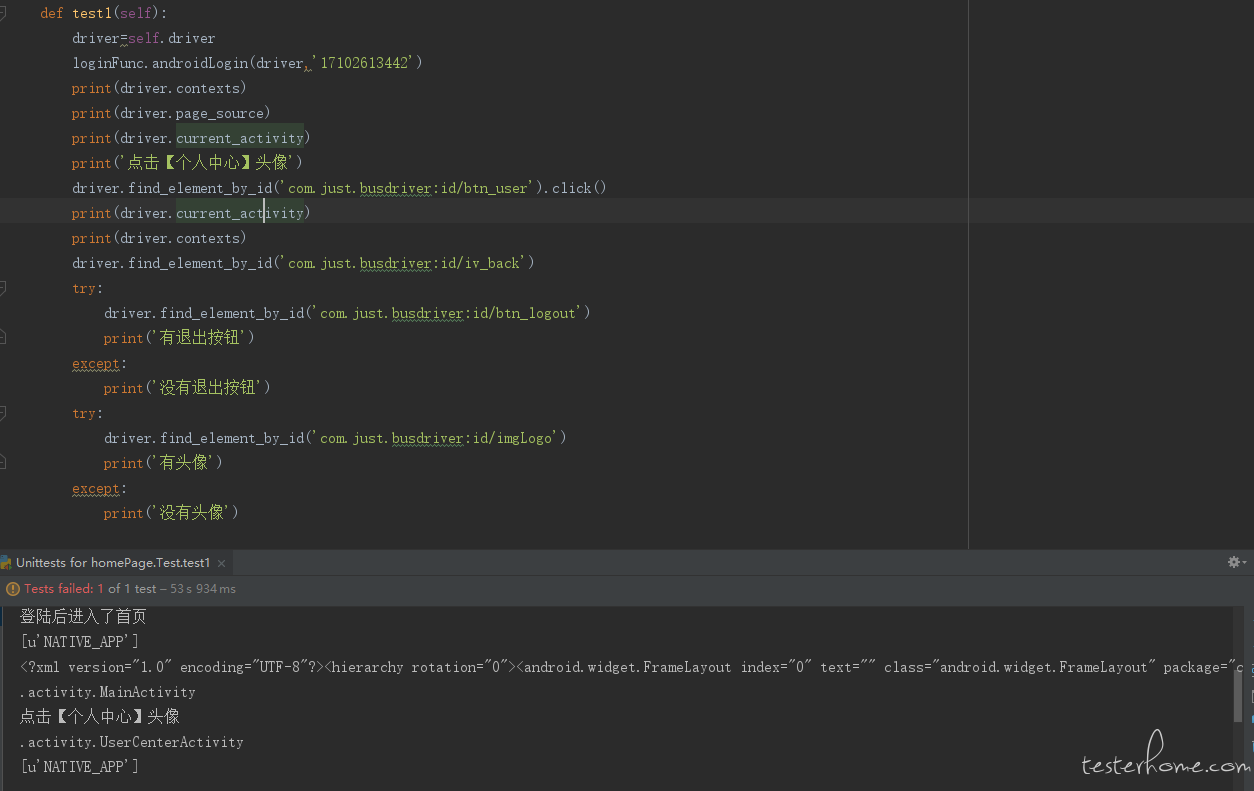The height and width of the screenshot is (791, 1254).
Task: Click the imgLogo find_element line
Action: point(336,438)
